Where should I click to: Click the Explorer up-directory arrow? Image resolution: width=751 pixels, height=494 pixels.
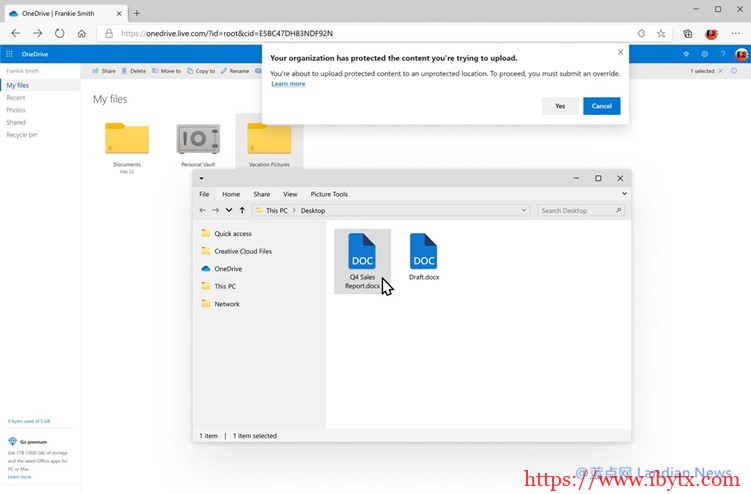tap(242, 211)
